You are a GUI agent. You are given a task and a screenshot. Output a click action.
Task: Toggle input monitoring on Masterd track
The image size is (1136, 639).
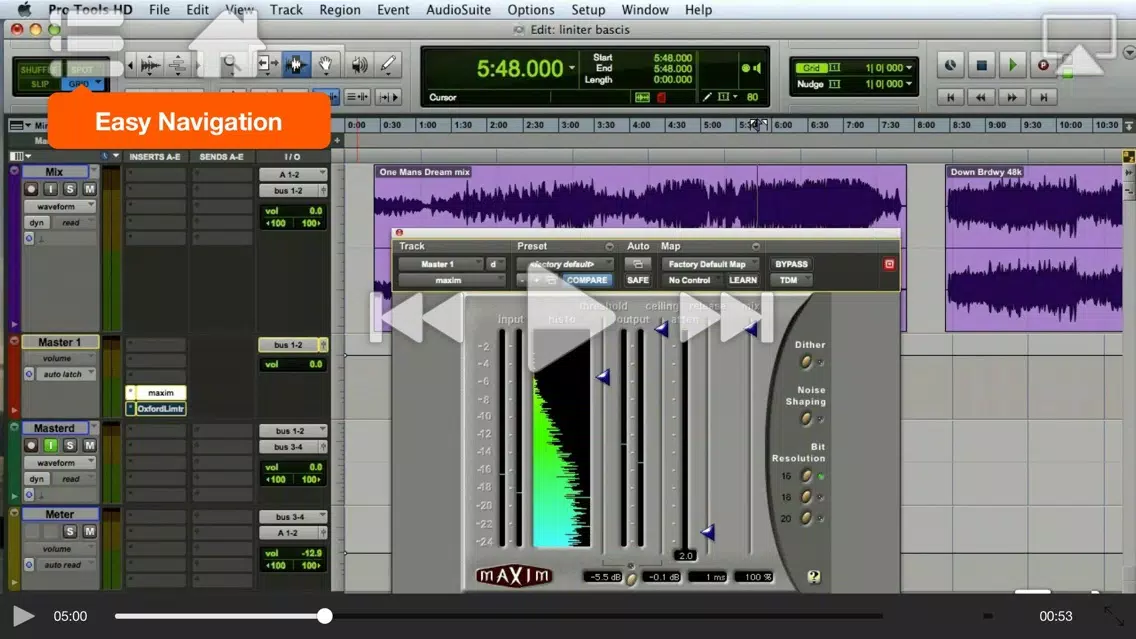click(x=50, y=446)
